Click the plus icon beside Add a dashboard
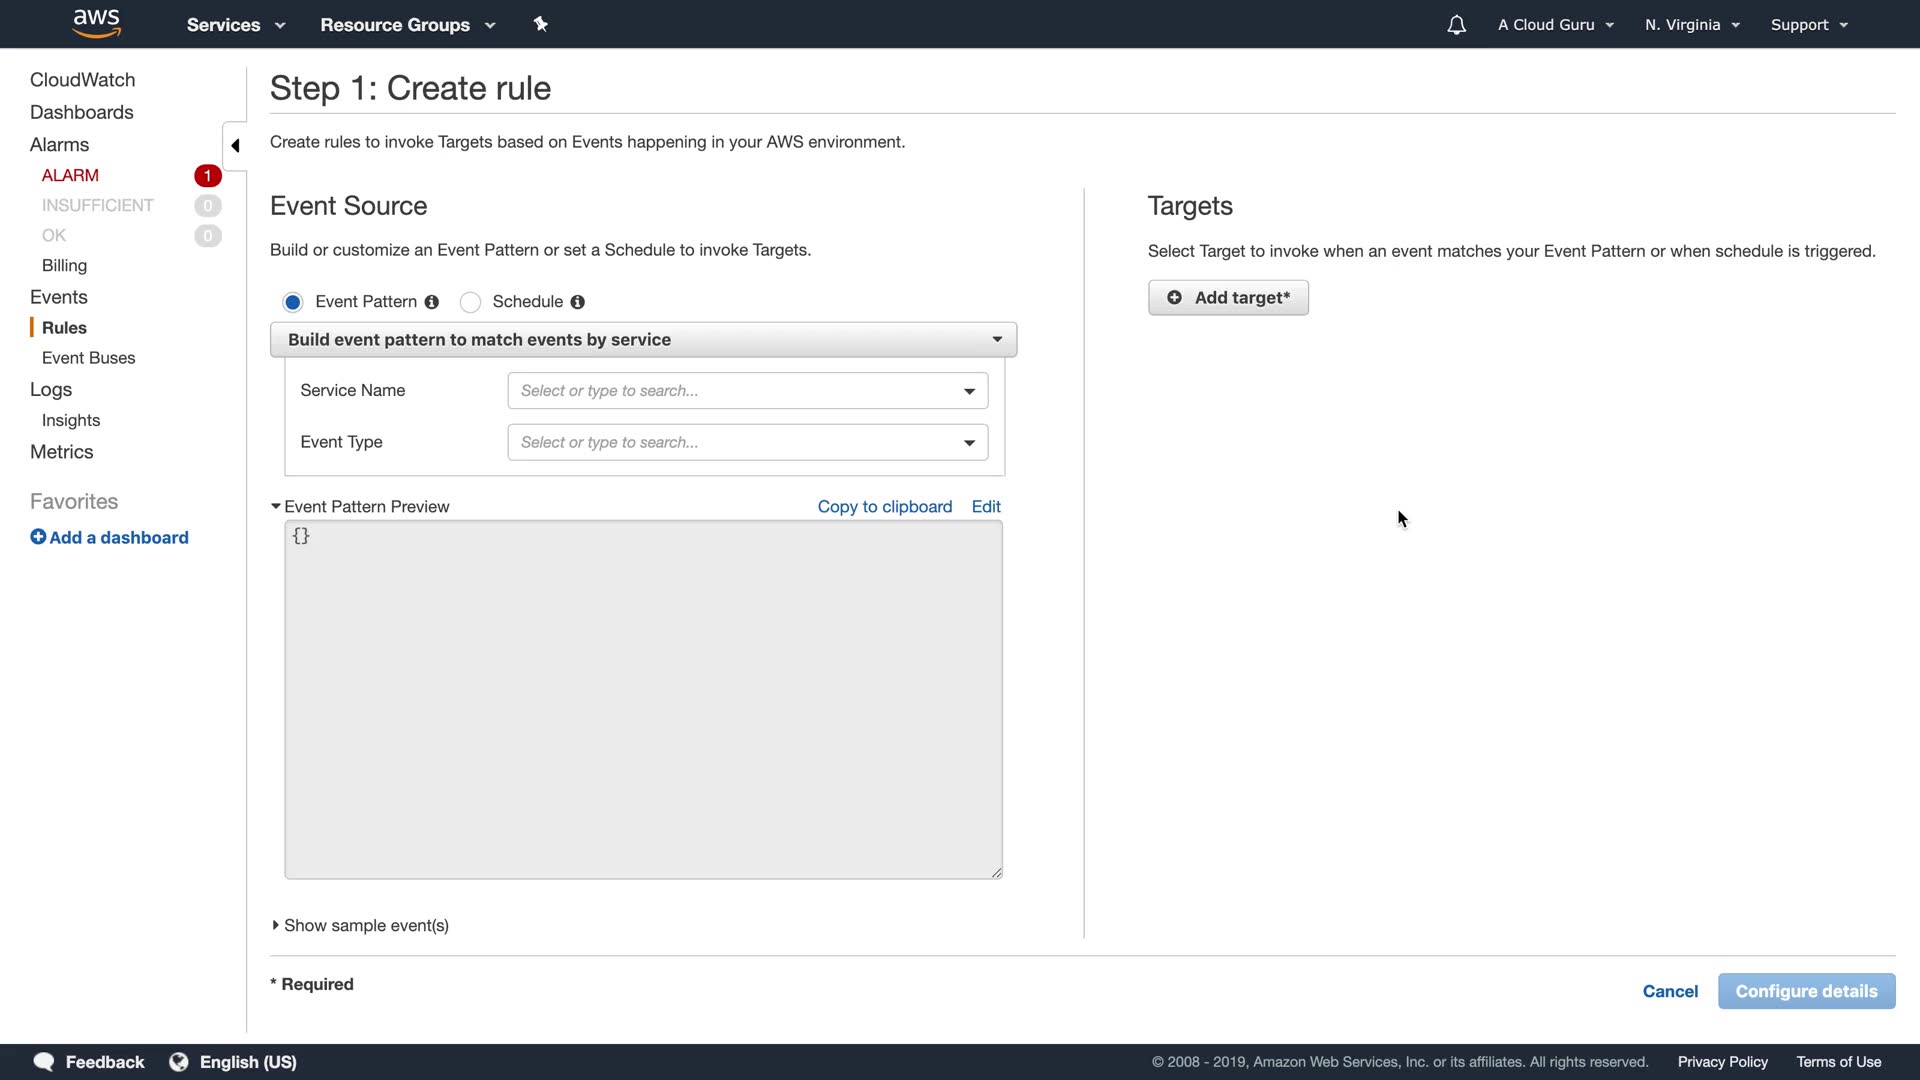Screen dimensions: 1920x1080 click(38, 537)
